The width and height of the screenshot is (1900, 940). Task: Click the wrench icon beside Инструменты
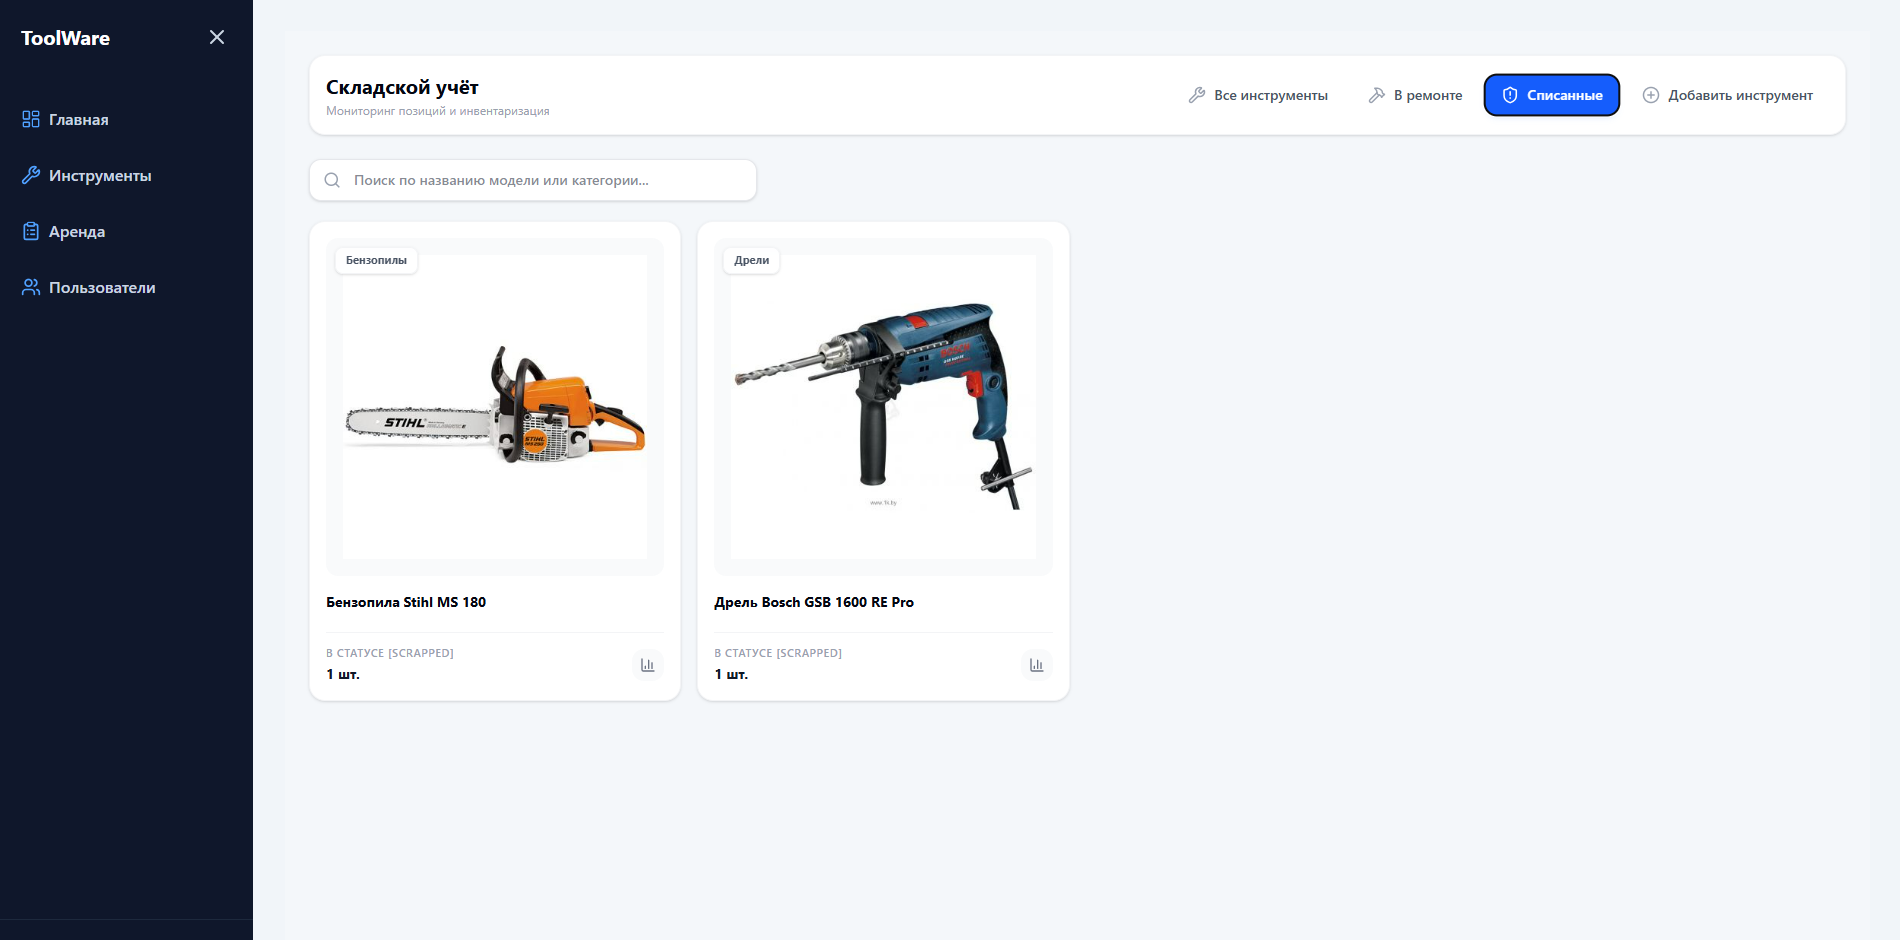tap(31, 175)
